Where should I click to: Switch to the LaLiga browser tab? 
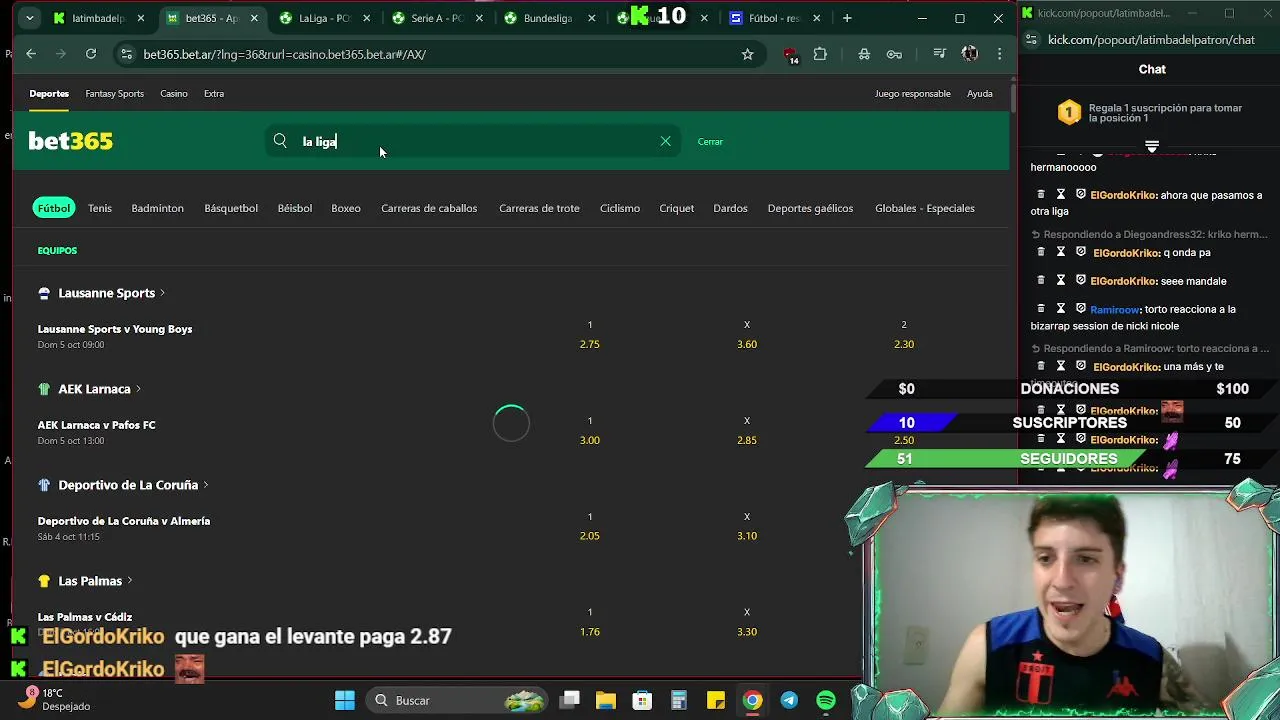click(324, 18)
